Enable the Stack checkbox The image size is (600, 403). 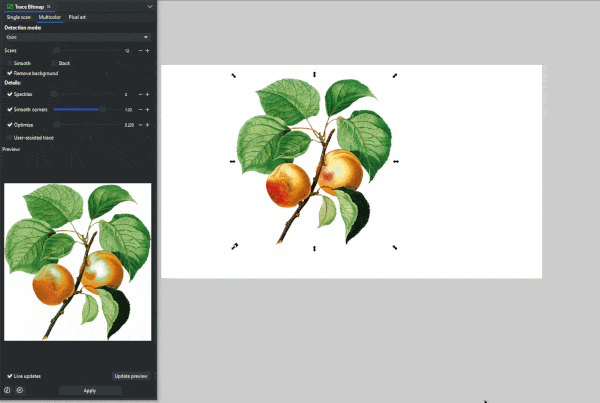click(54, 63)
